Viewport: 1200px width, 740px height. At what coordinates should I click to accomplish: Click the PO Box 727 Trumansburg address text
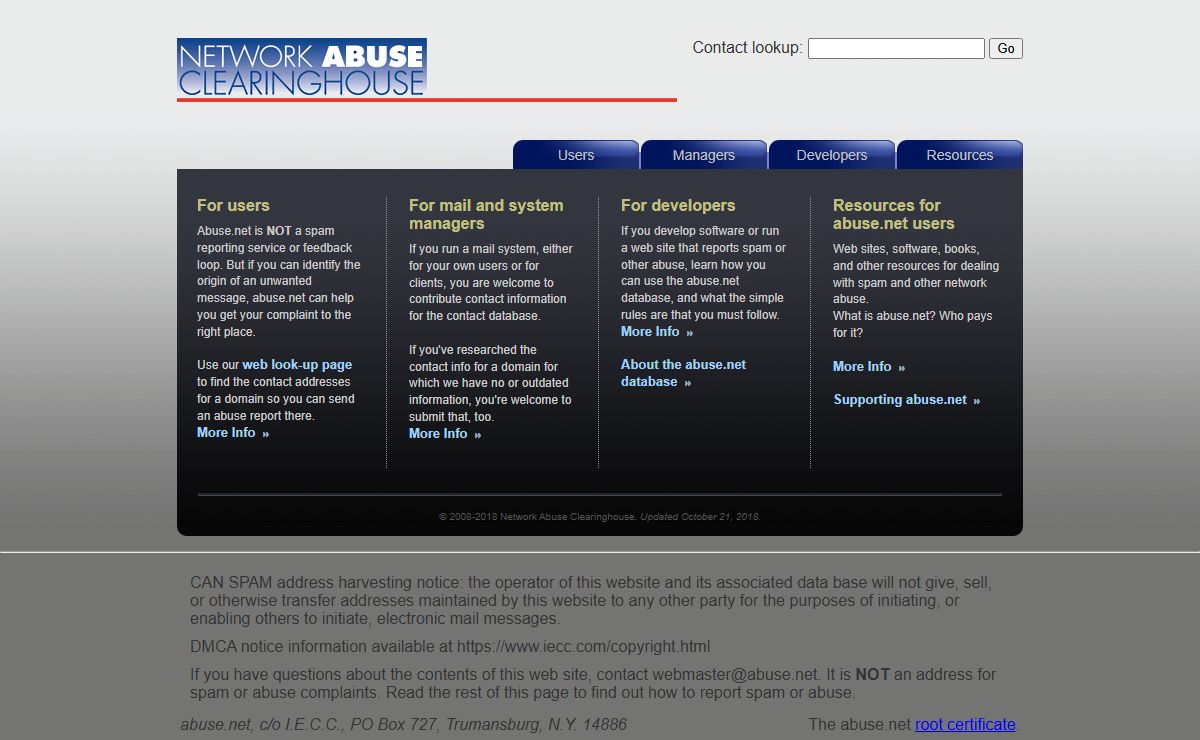tap(404, 724)
